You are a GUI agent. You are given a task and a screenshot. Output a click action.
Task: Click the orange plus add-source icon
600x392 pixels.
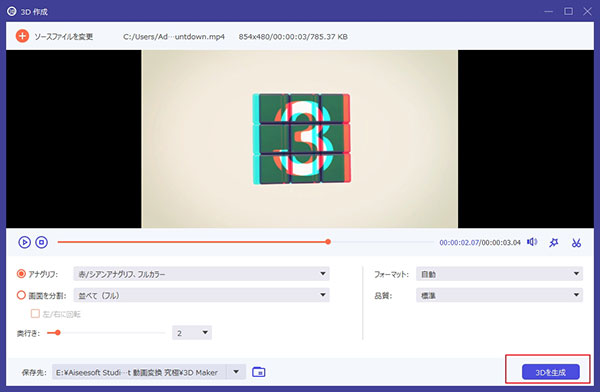click(x=22, y=36)
